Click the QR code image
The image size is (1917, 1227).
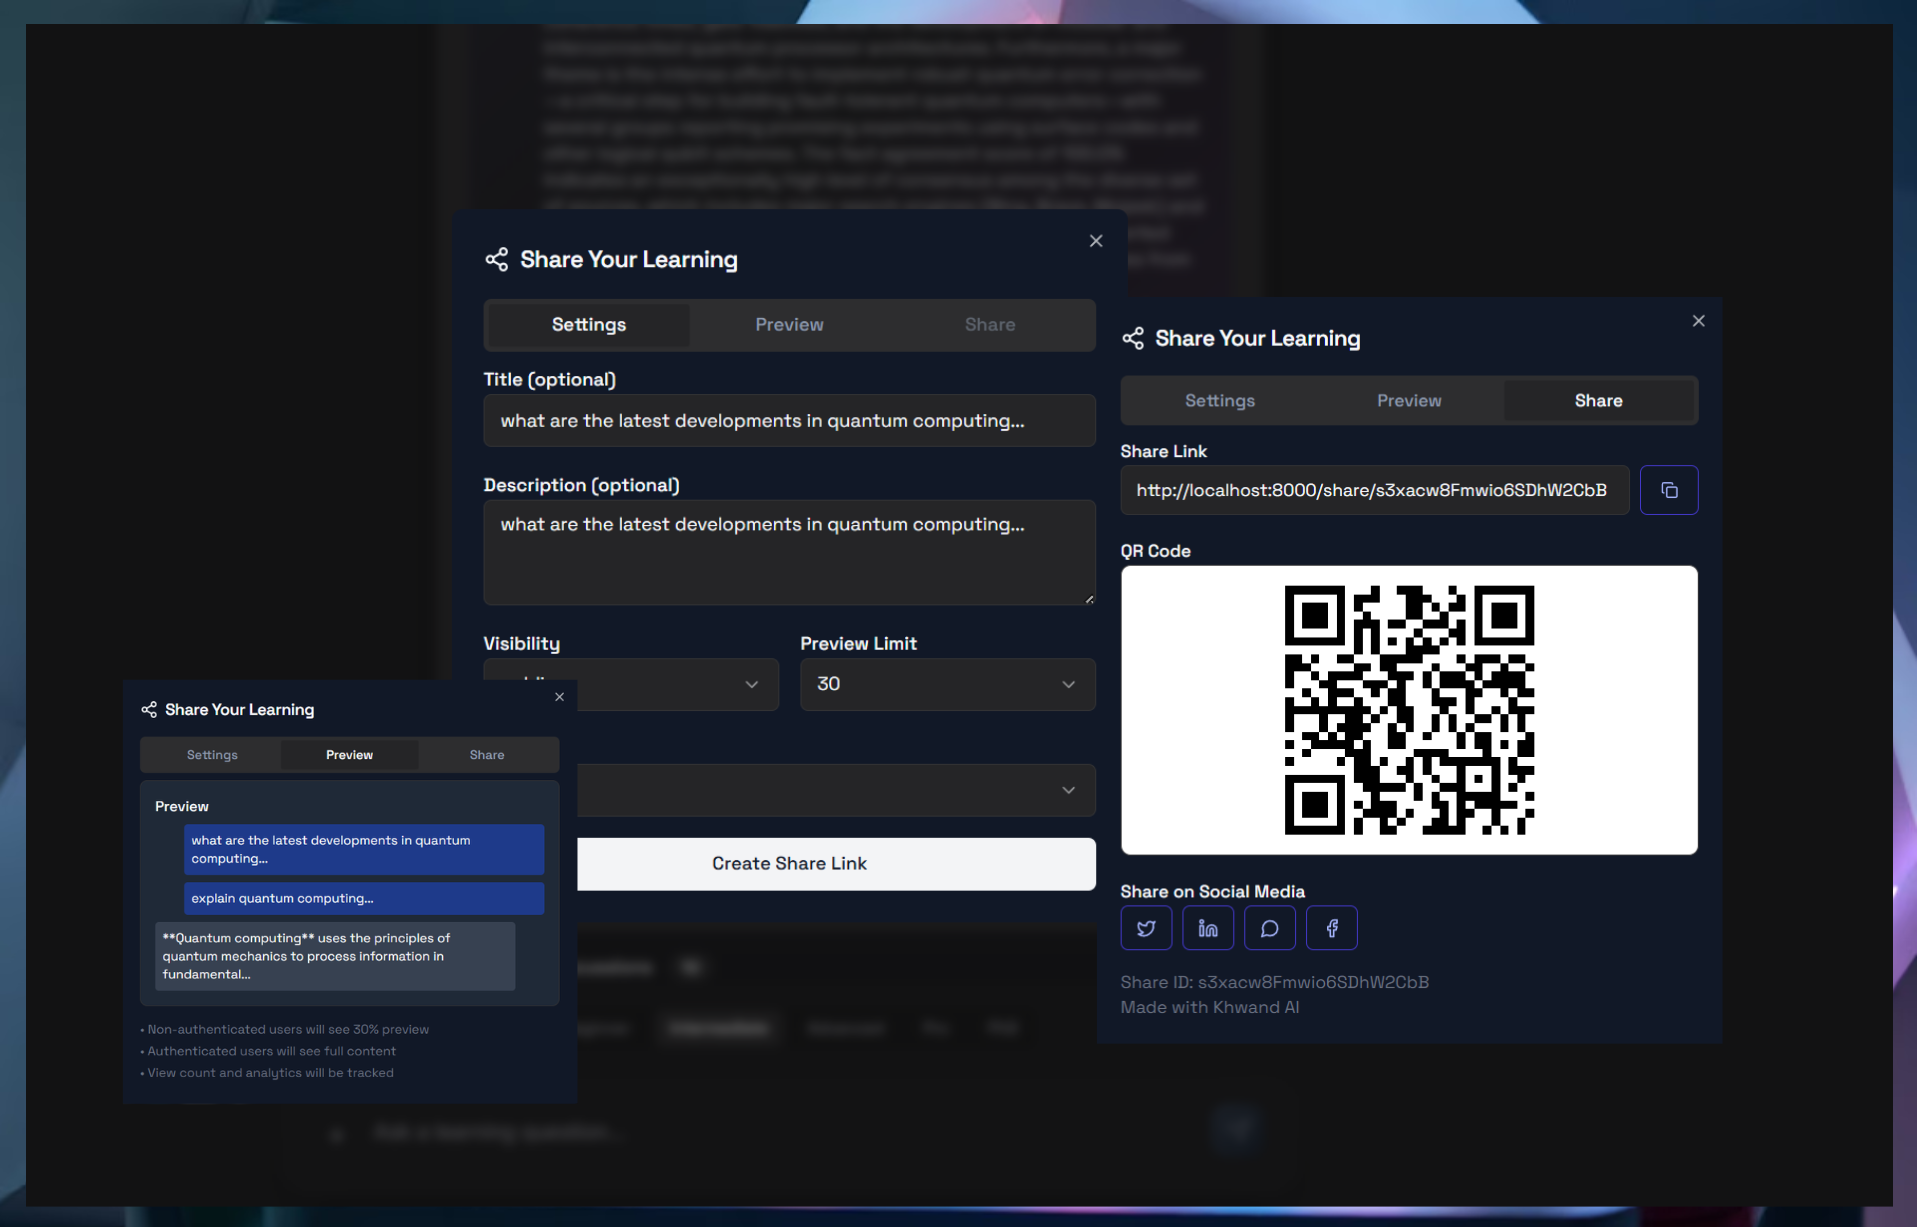click(x=1408, y=710)
